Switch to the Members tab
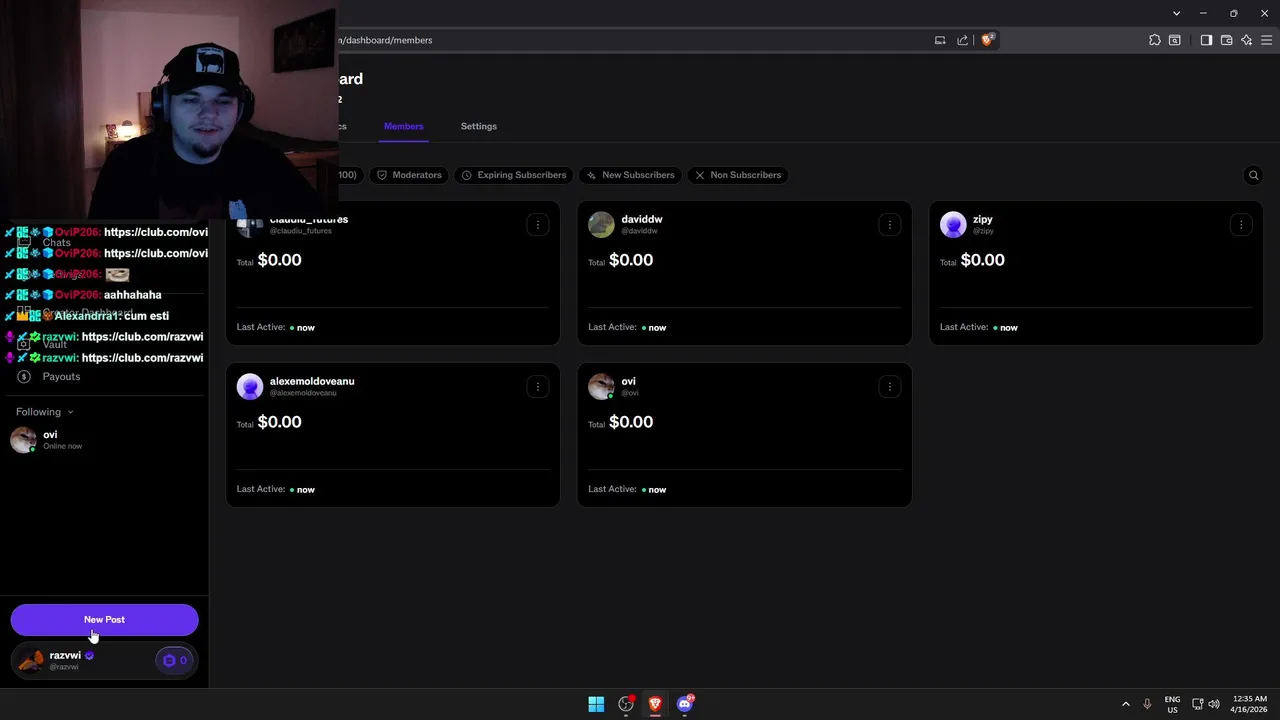 coord(403,126)
